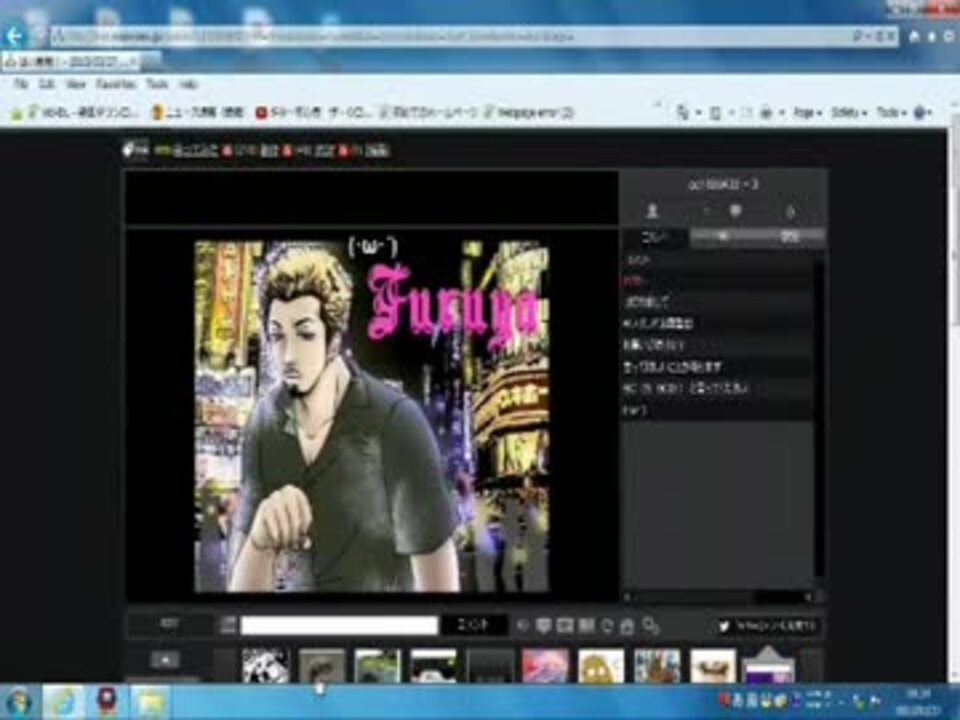The image size is (960, 720).
Task: Open the black-and-white manga thumbnail
Action: click(266, 666)
